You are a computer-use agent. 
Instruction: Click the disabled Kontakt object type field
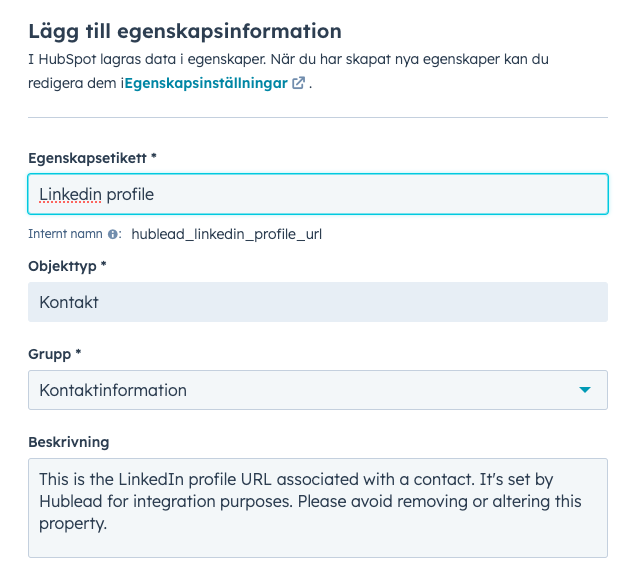(318, 302)
